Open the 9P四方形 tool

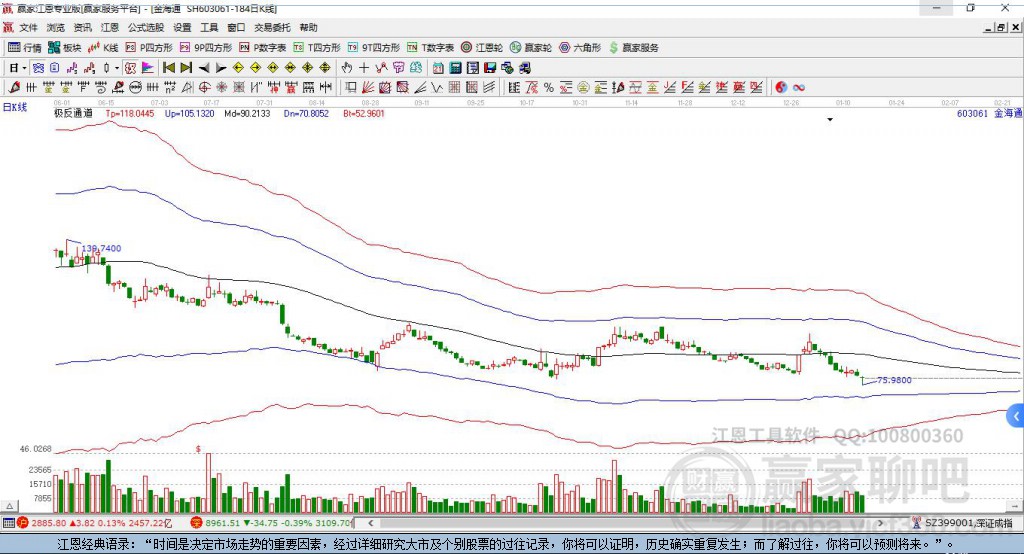pyautogui.click(x=206, y=48)
